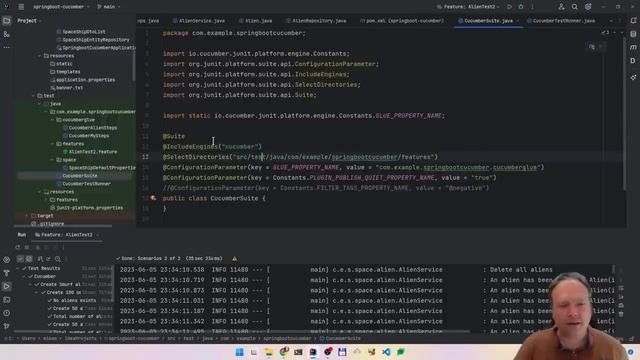Switch to pom.xml (springboot-cucumber) tab
The width and height of the screenshot is (640, 360).
tap(402, 21)
